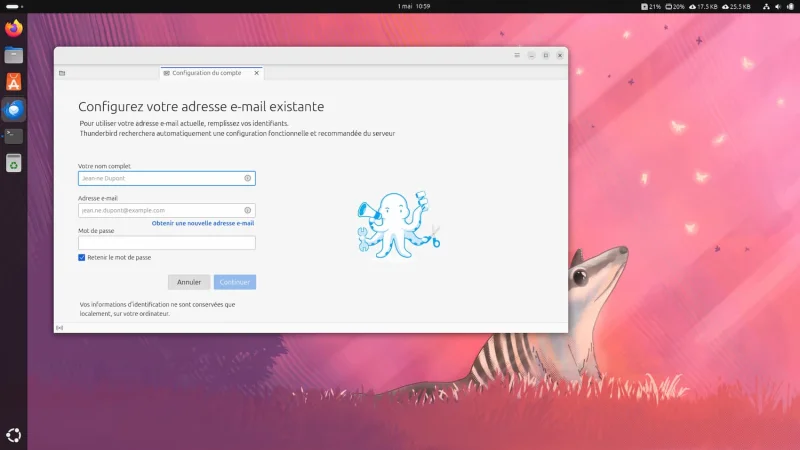Focus the Votre nom complet field
Screen dimensions: 800x450
coord(167,178)
